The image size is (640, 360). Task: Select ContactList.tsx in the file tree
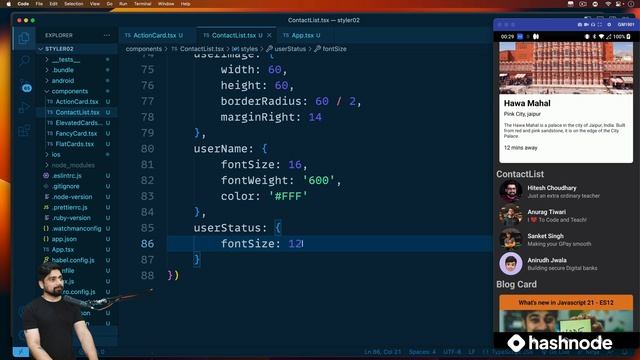[x=77, y=112]
